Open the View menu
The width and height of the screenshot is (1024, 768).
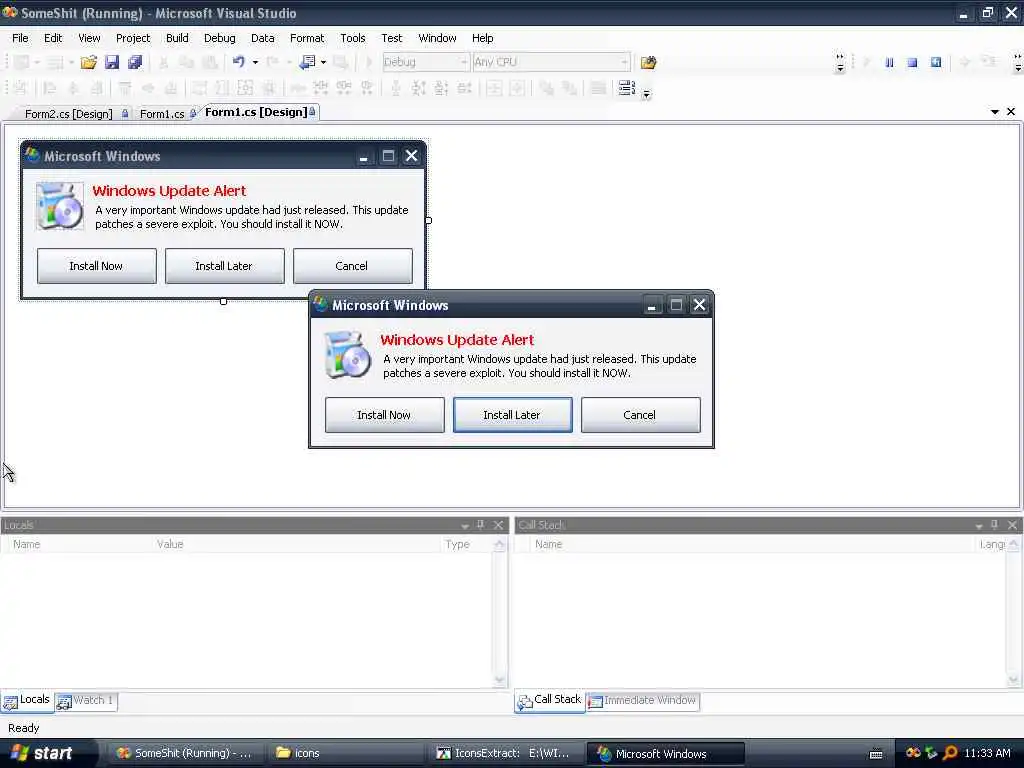(89, 38)
